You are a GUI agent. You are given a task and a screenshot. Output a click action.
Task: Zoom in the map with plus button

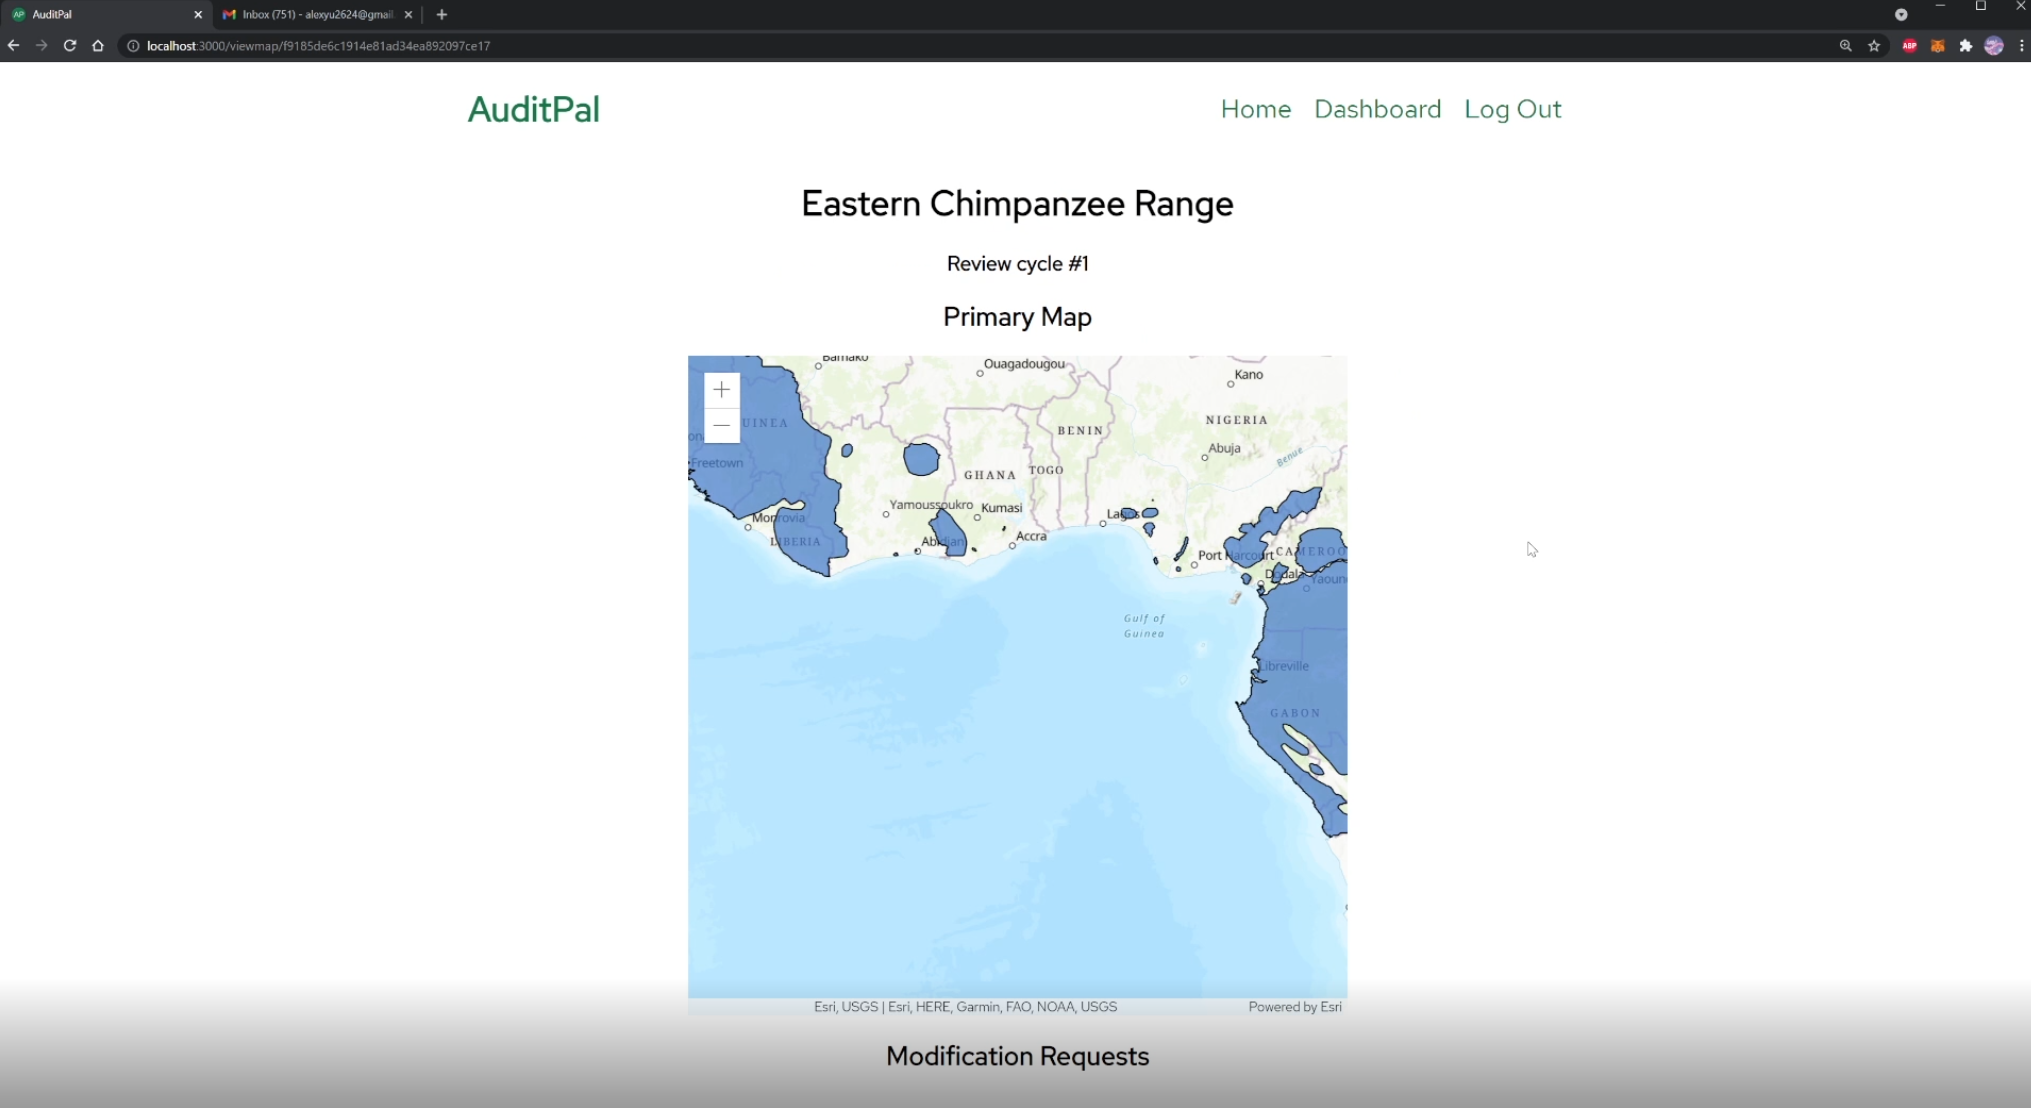[721, 390]
